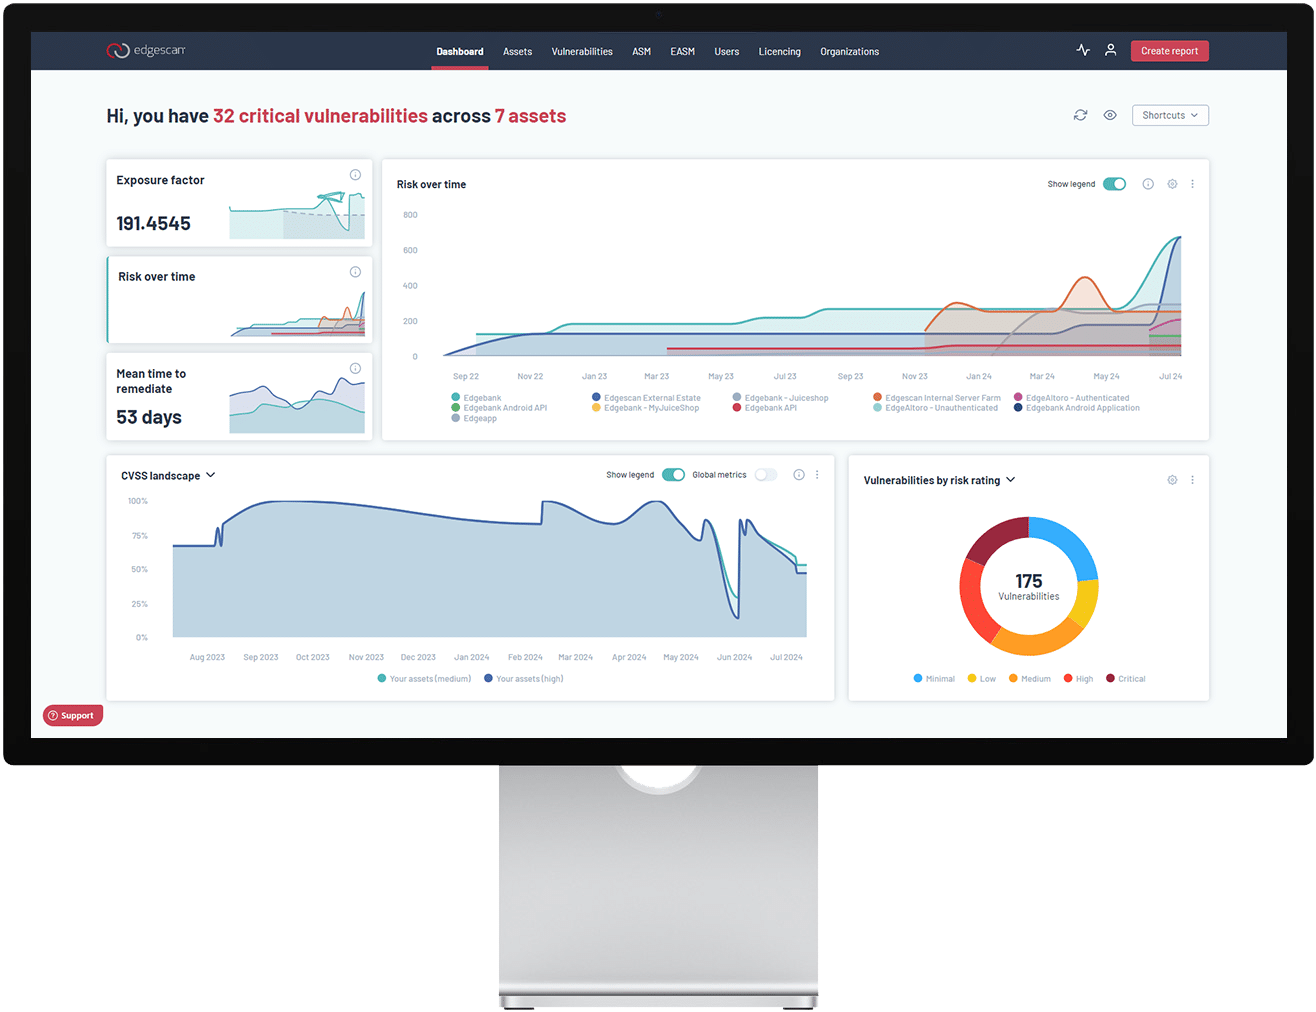
Task: Click the edgescan logo
Action: click(146, 50)
